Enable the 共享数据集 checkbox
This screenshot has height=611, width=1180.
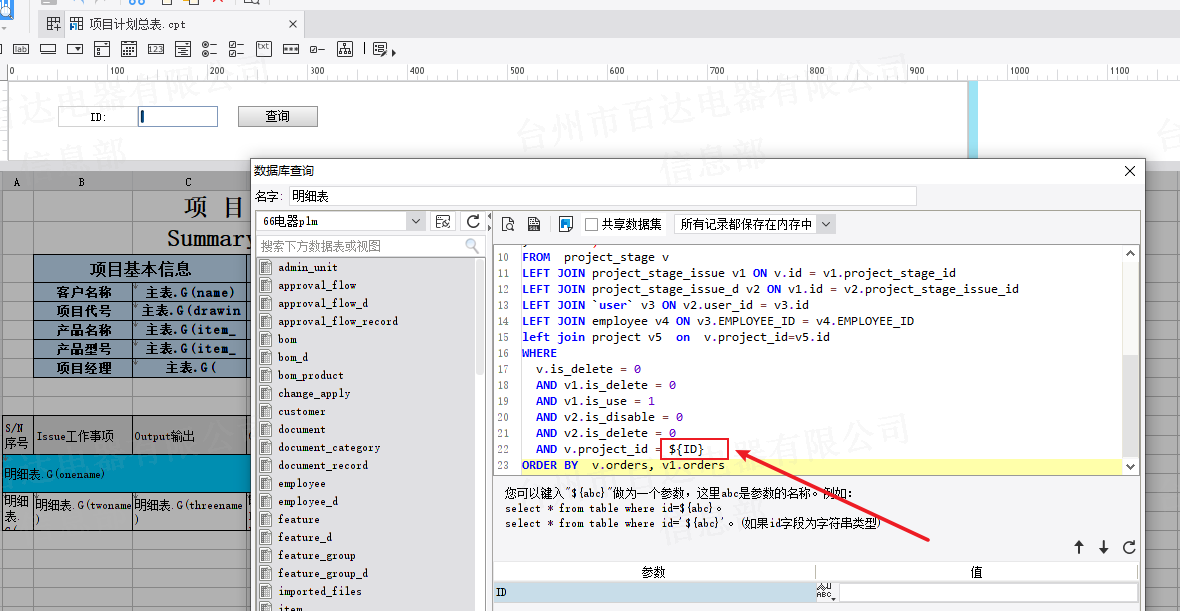point(592,224)
